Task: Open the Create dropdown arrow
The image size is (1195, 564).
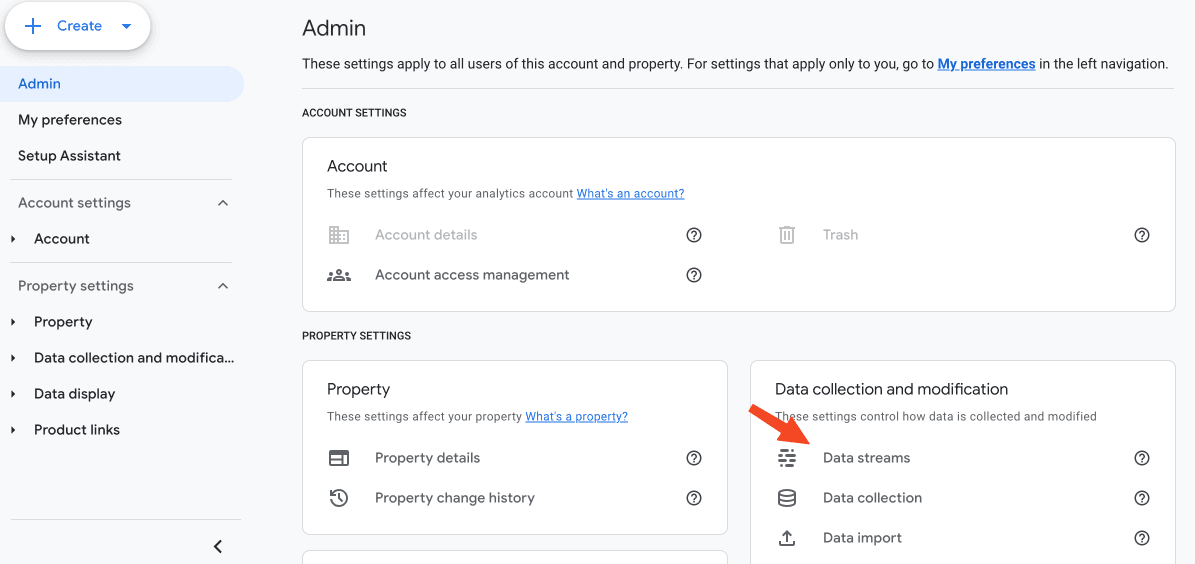Action: (127, 26)
